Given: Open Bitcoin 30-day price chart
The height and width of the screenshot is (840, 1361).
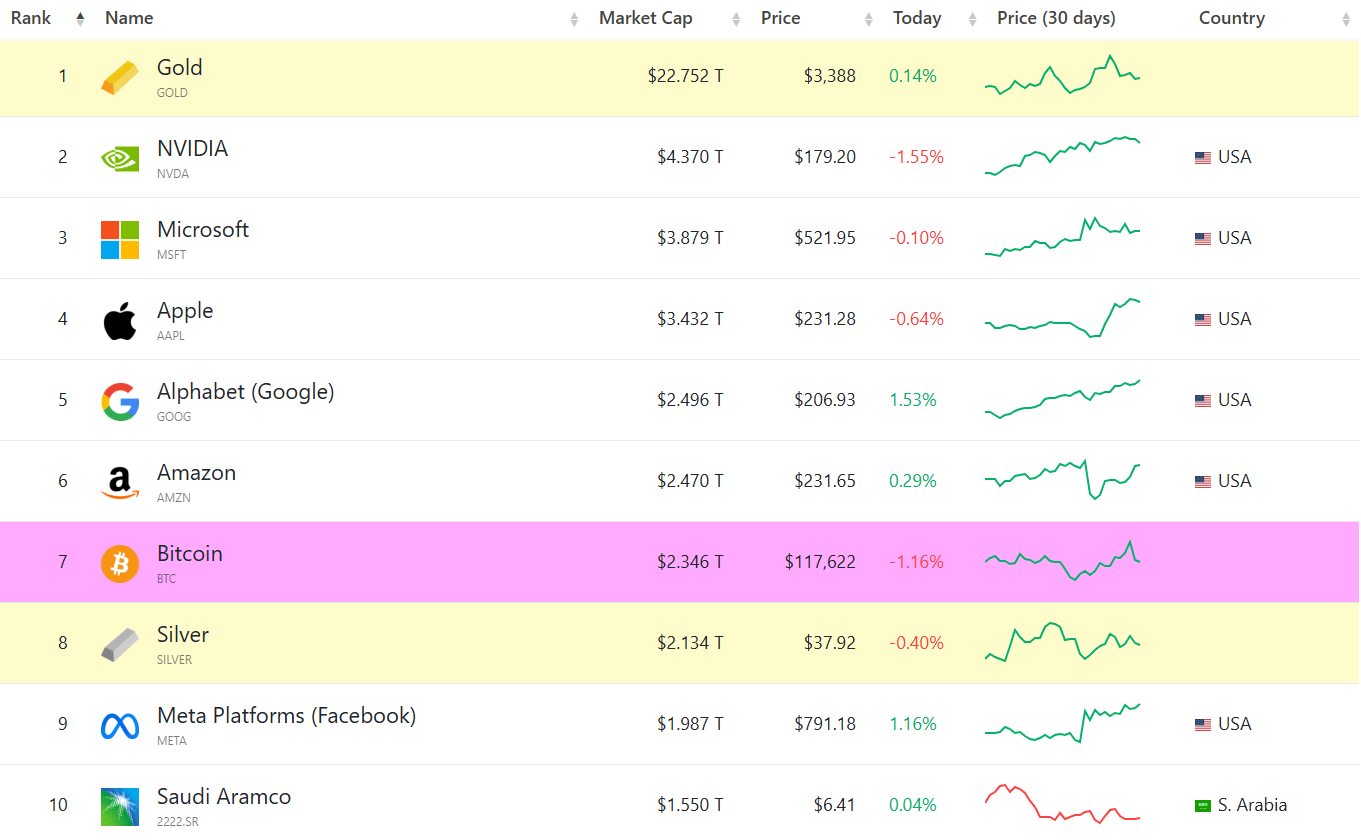Looking at the screenshot, I should tap(1062, 562).
